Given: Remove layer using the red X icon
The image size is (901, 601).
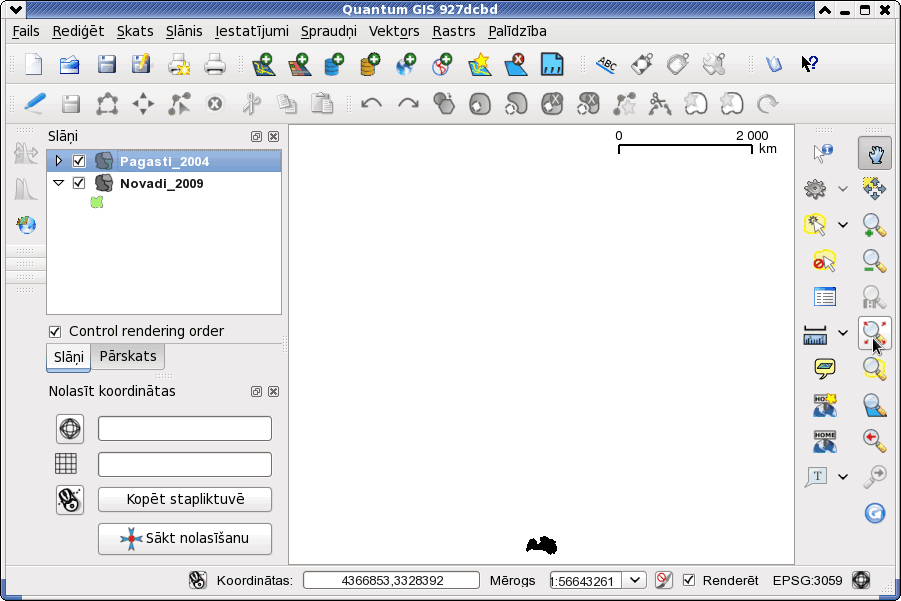Looking at the screenshot, I should (515, 64).
